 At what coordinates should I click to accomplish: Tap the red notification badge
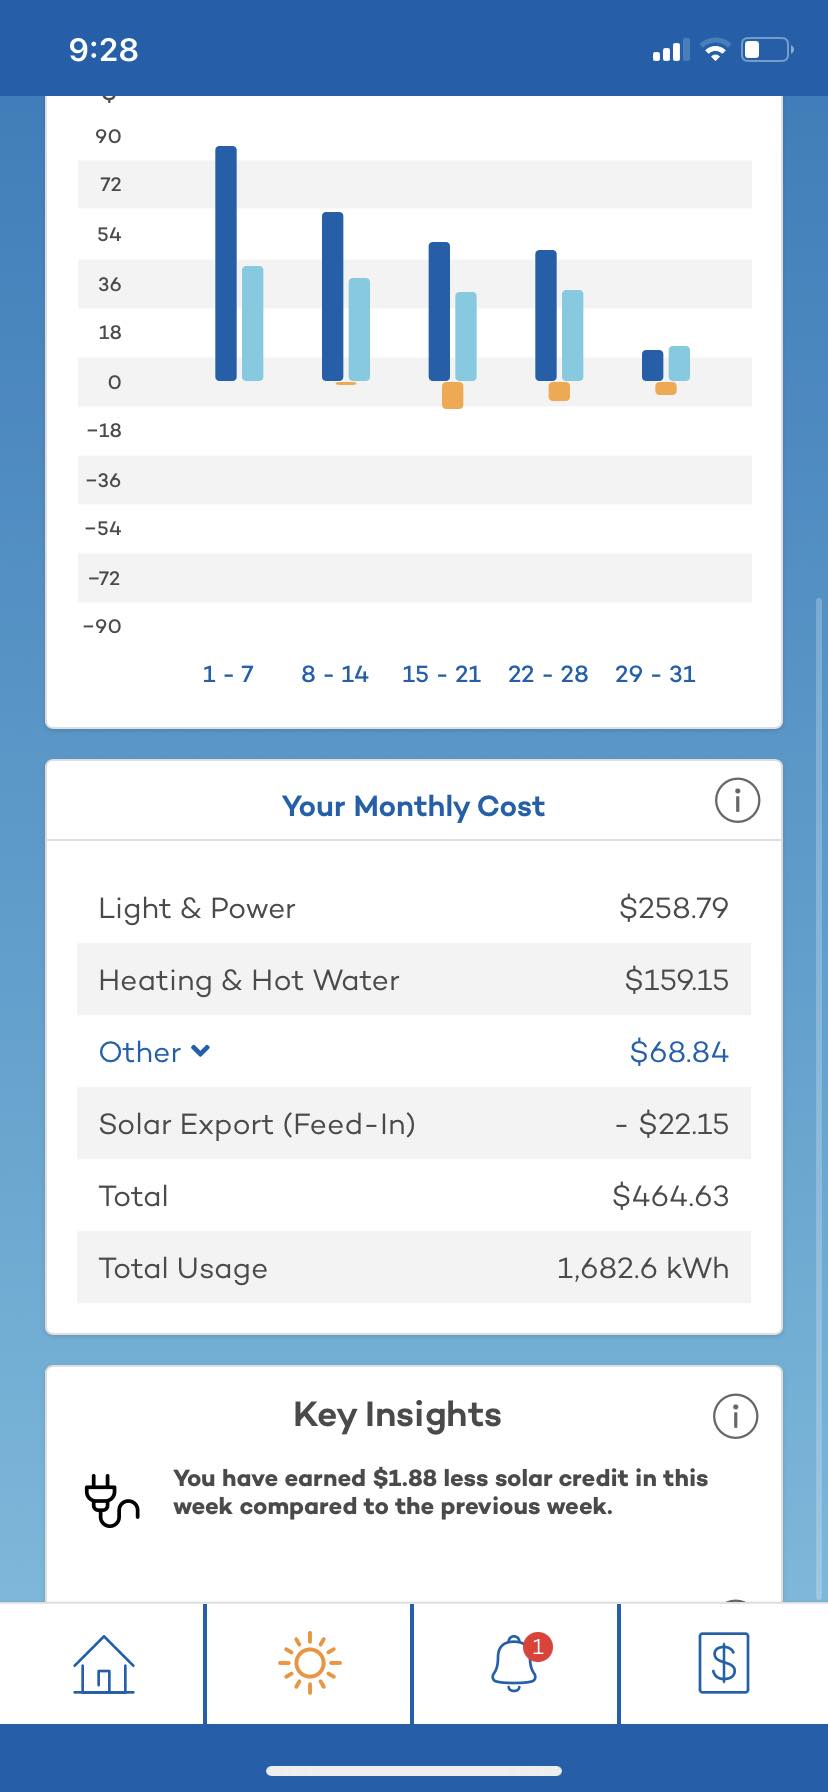click(538, 1646)
